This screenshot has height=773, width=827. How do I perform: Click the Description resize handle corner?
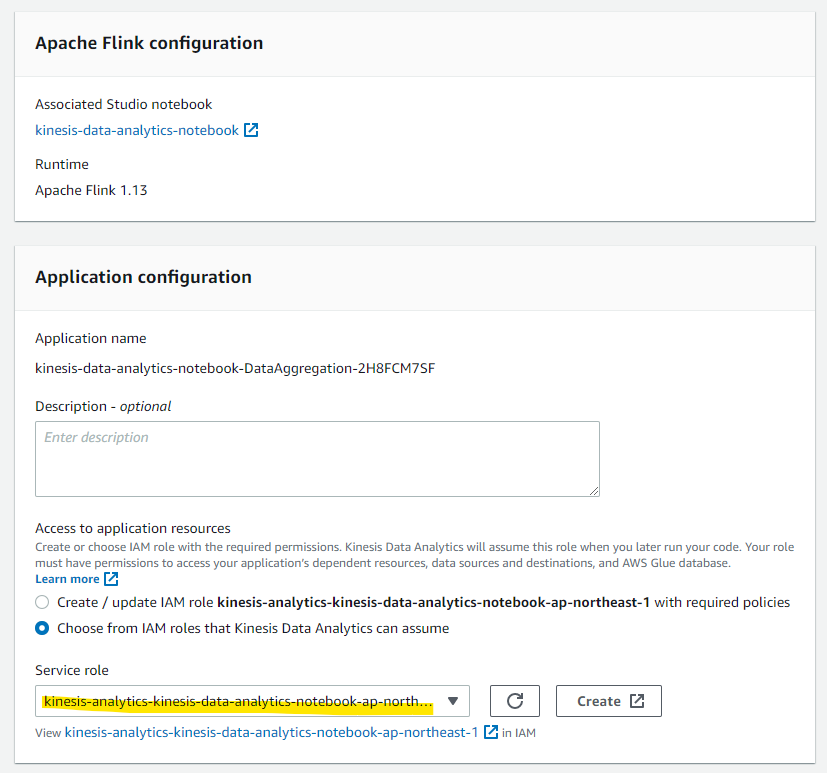pyautogui.click(x=594, y=491)
